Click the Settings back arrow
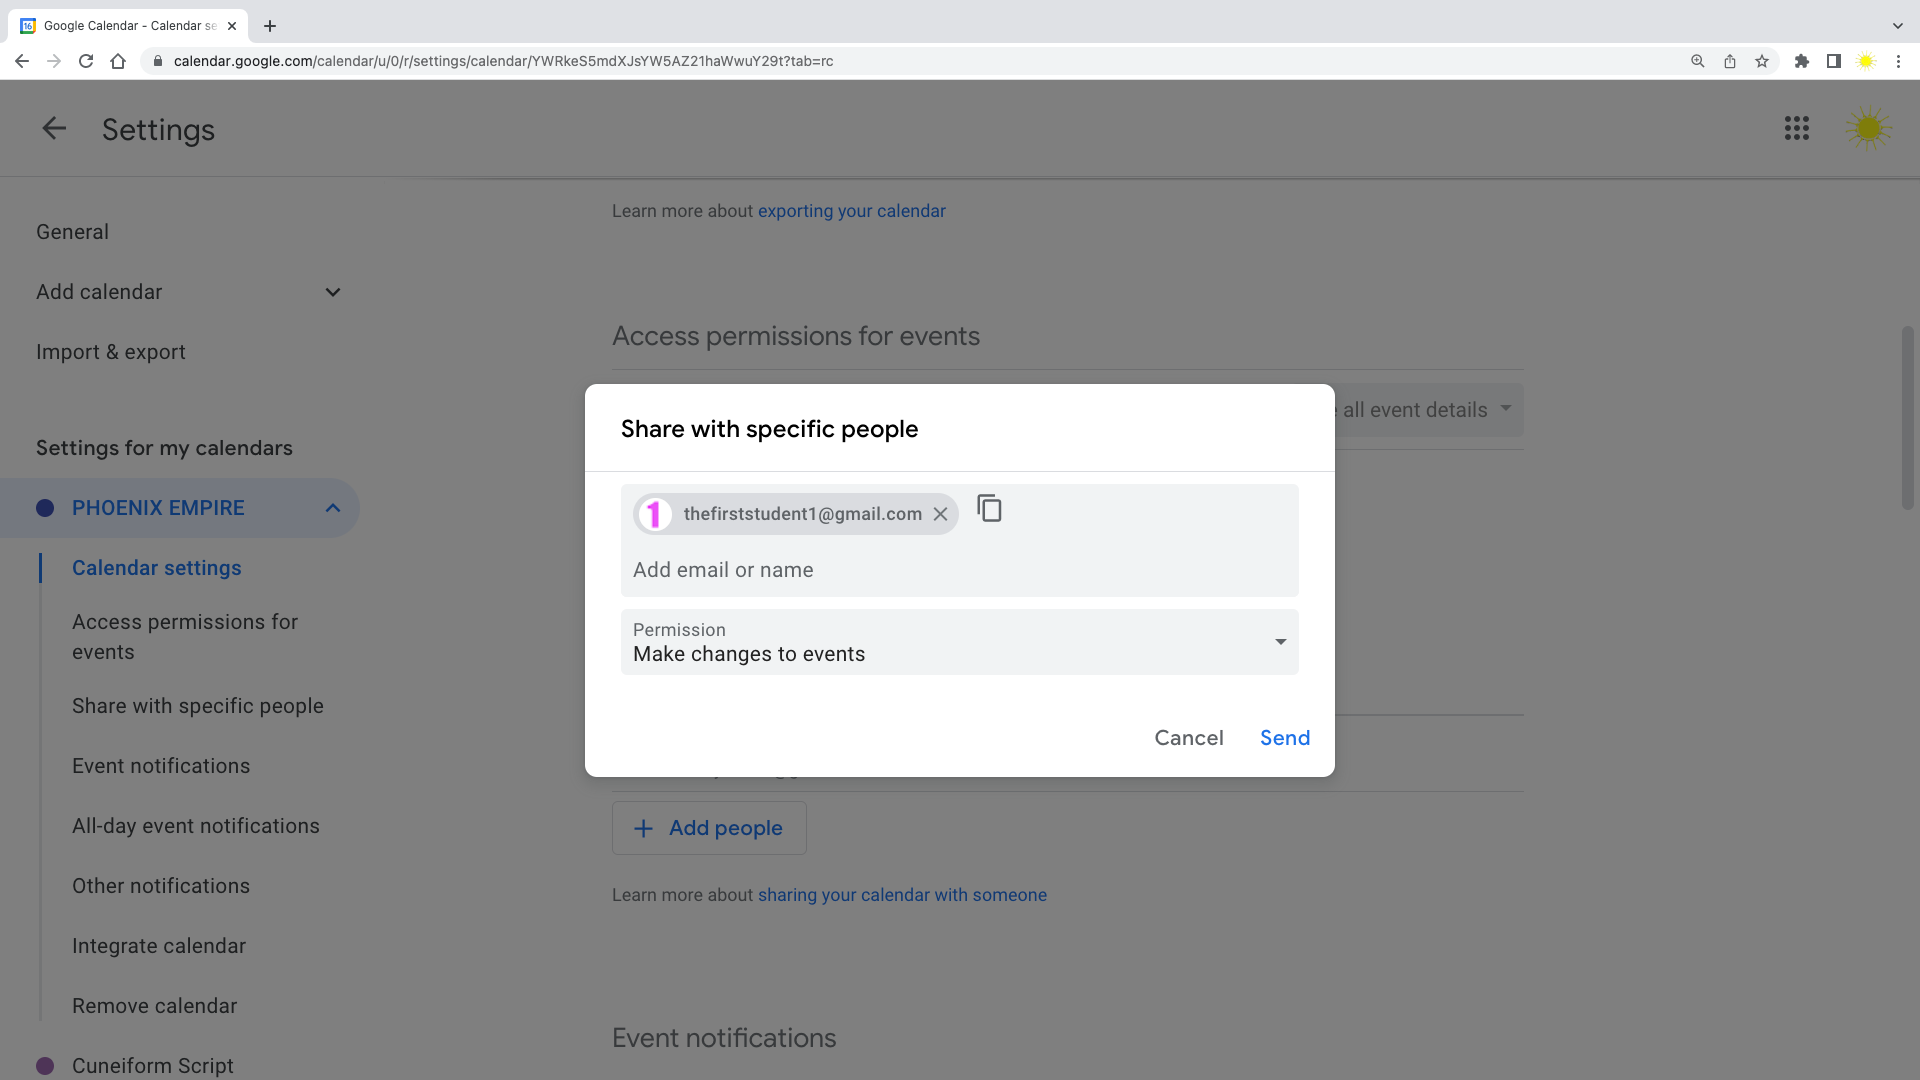Viewport: 1920px width, 1080px height. pyautogui.click(x=54, y=129)
